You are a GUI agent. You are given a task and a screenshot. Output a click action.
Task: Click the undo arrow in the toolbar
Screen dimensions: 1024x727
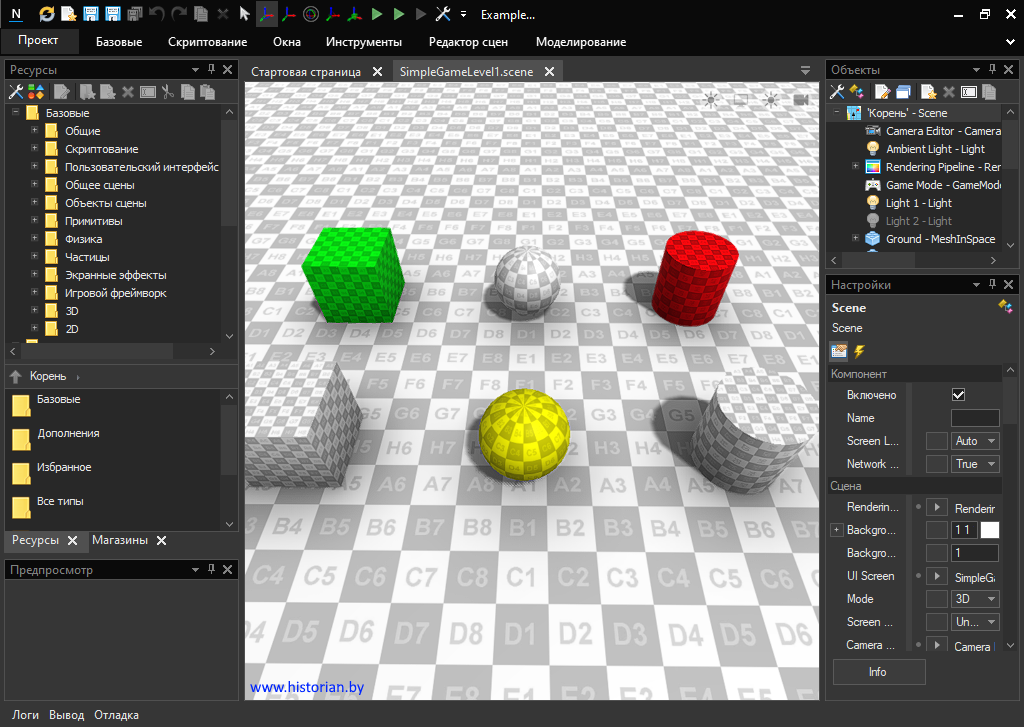pos(157,15)
